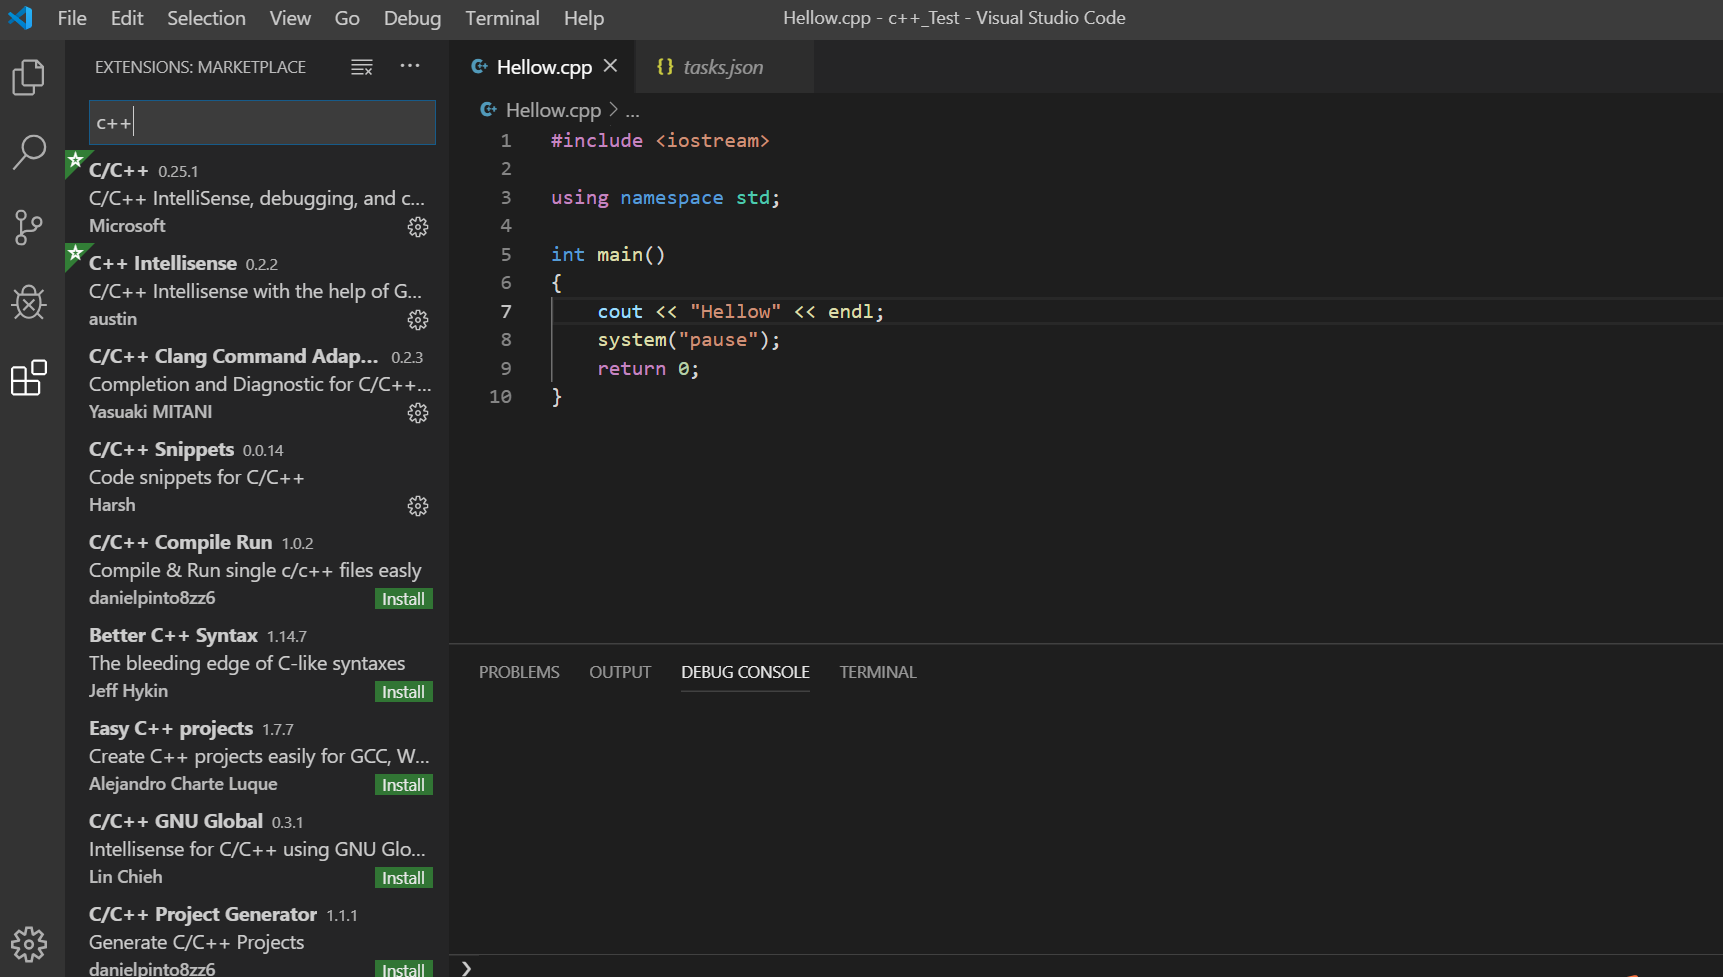Click the extensions search box containing c++
Viewport: 1723px width, 977px height.
262,122
